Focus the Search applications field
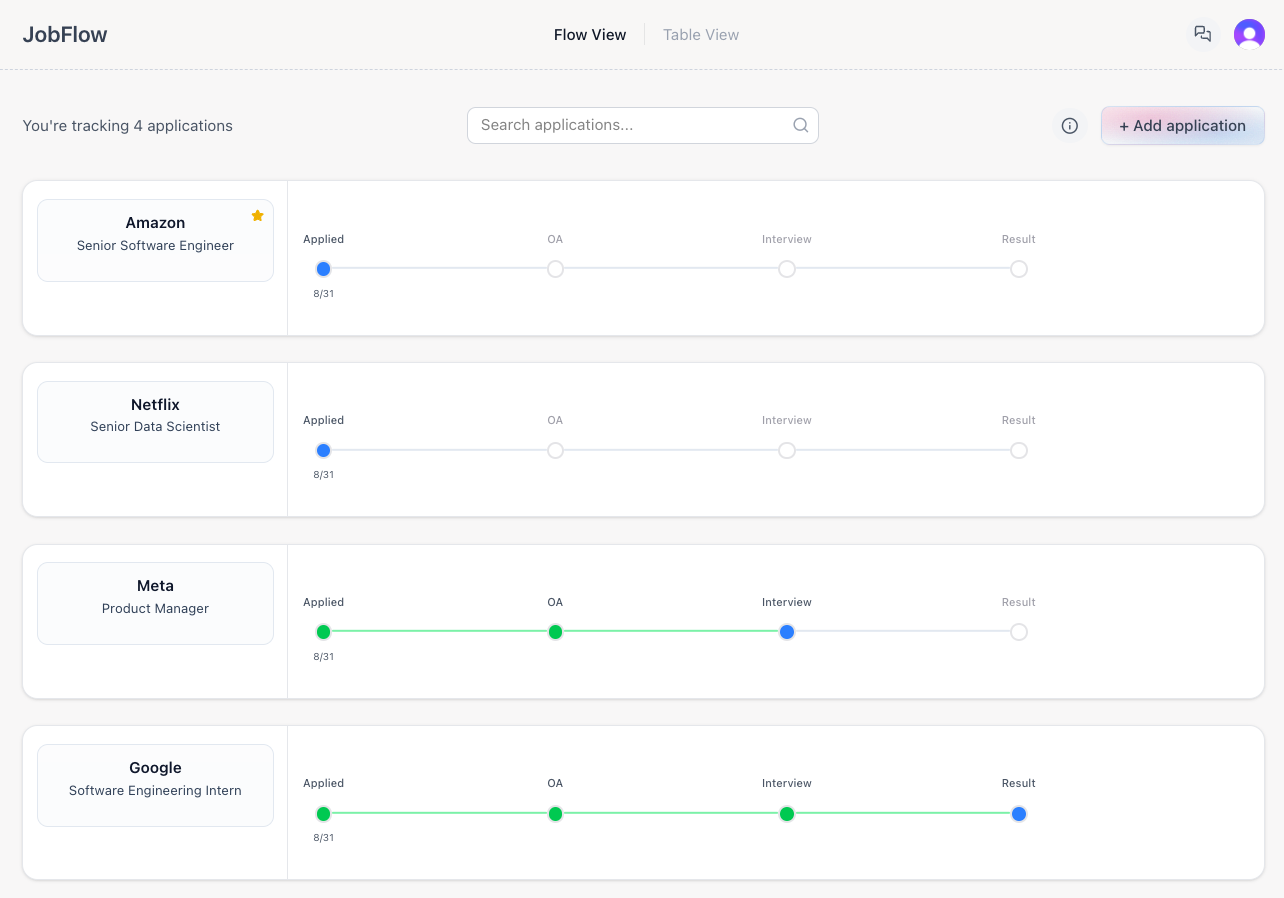 (x=630, y=126)
